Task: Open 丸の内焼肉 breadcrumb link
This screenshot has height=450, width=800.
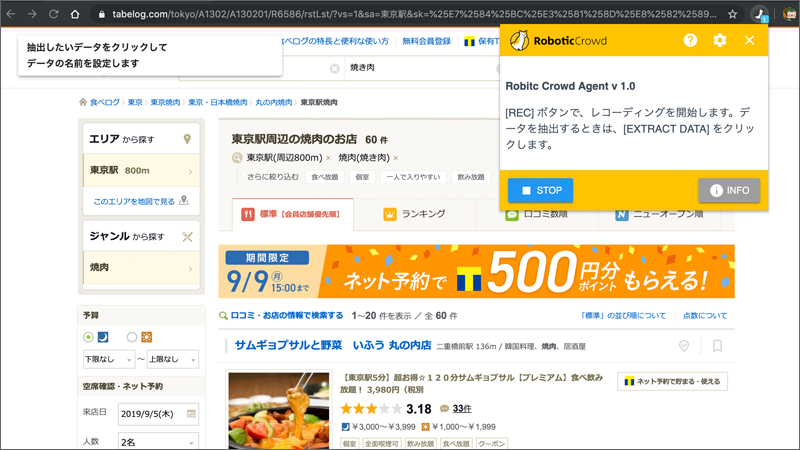Action: coord(273,103)
